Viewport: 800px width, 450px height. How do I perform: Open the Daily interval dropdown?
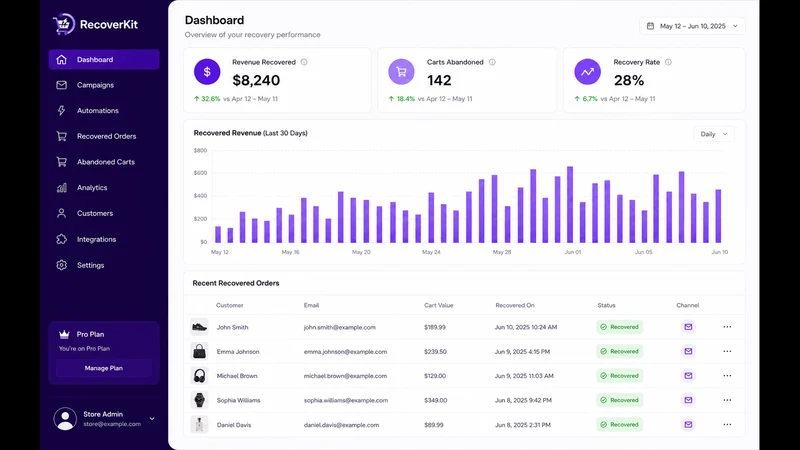pos(714,134)
